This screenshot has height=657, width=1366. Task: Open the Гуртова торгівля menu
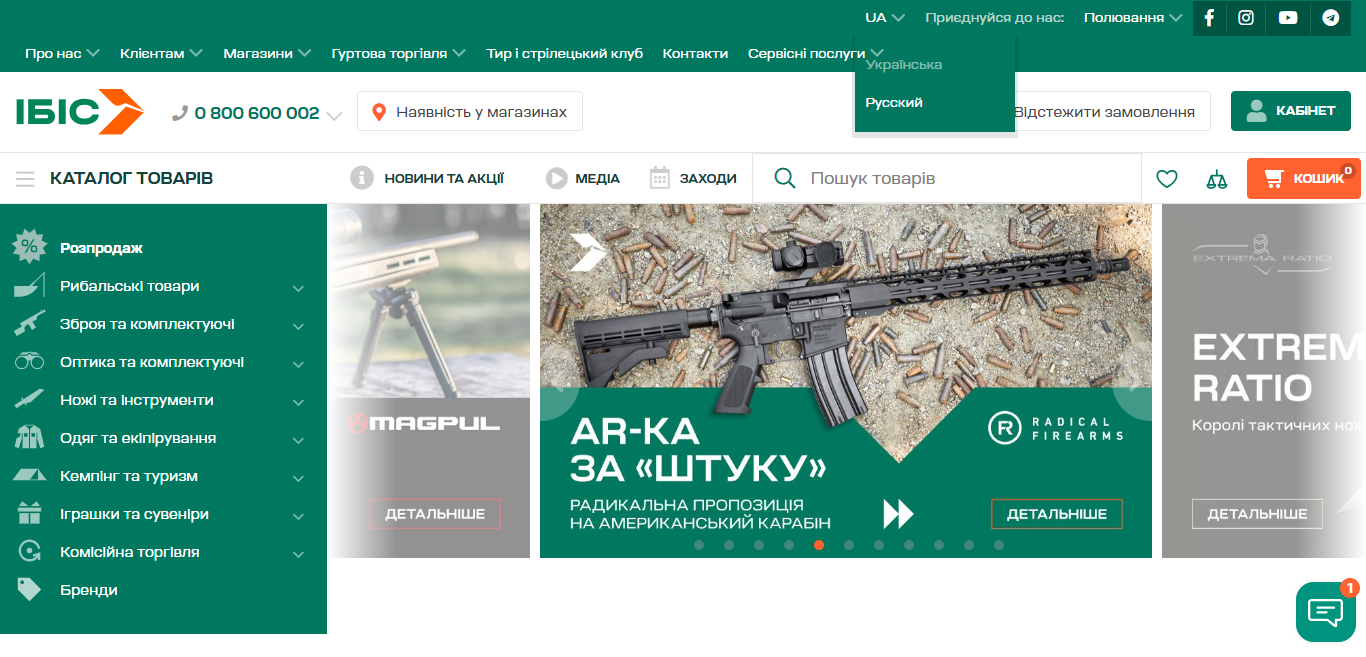click(398, 53)
